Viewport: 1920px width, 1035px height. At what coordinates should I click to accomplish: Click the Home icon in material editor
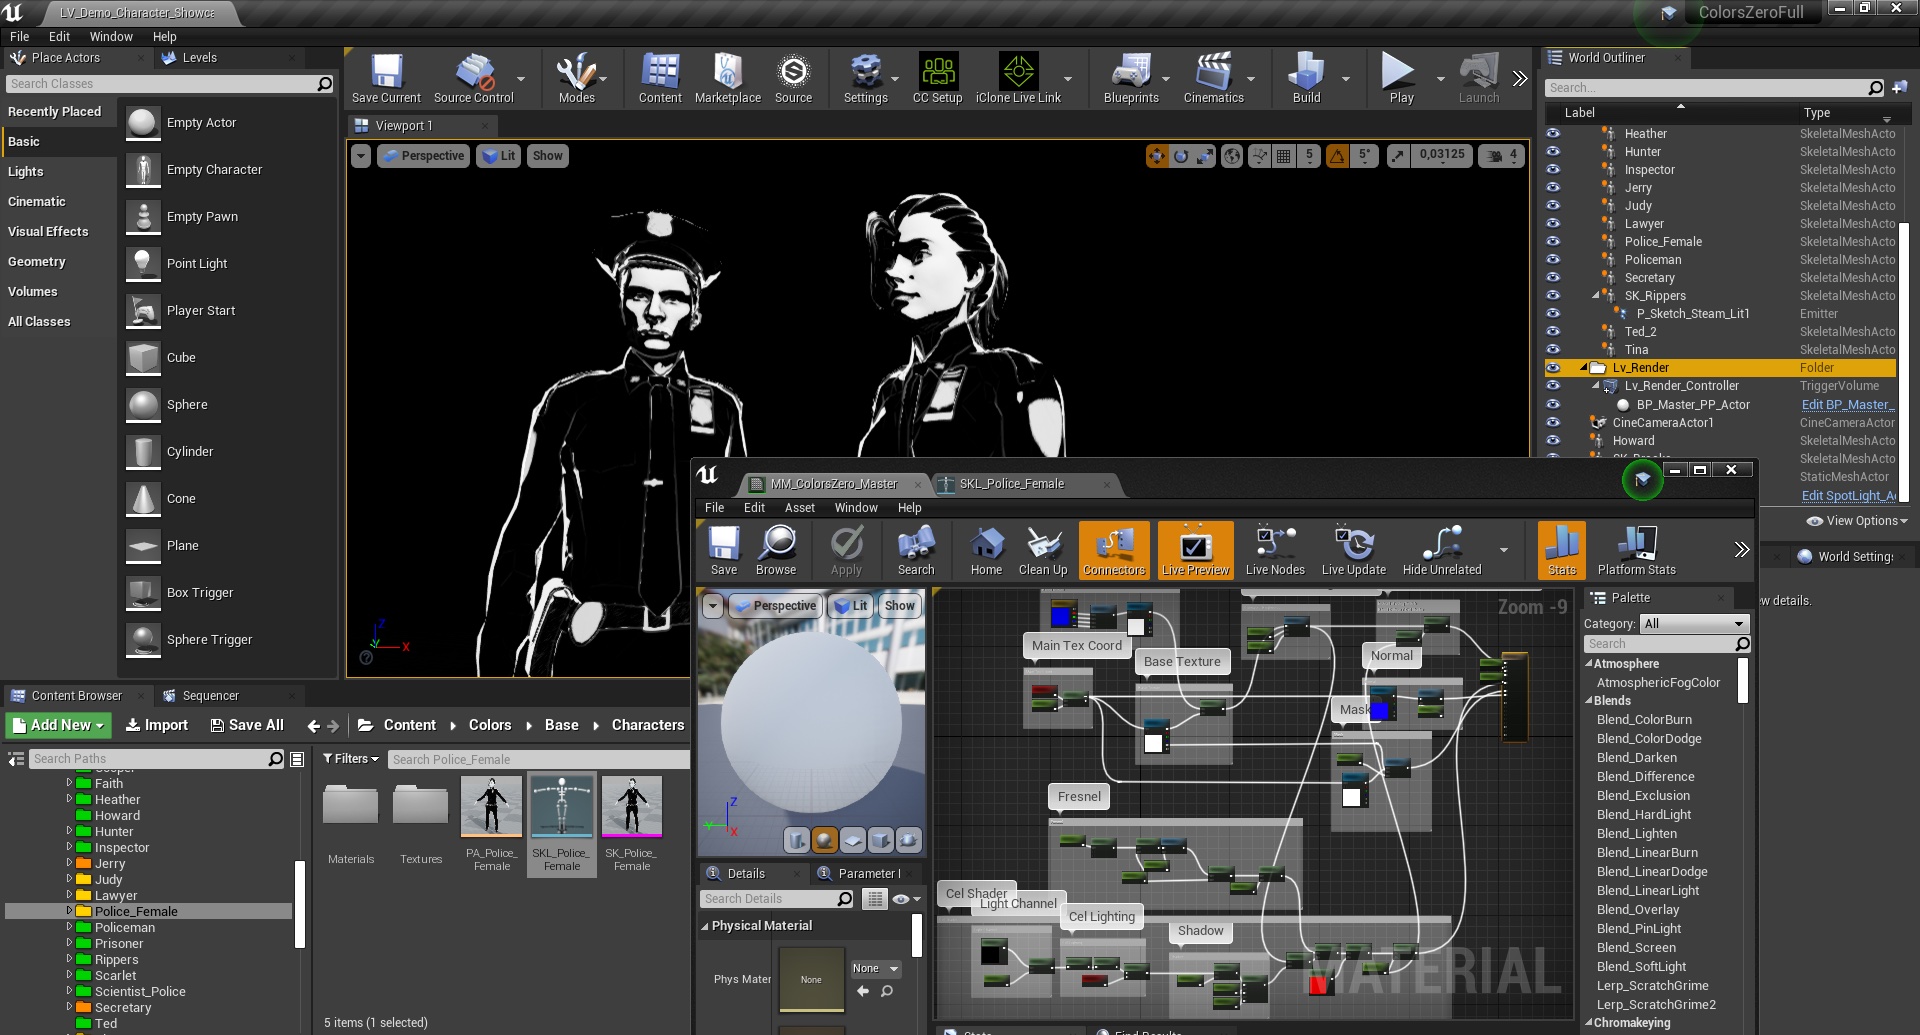[x=986, y=551]
